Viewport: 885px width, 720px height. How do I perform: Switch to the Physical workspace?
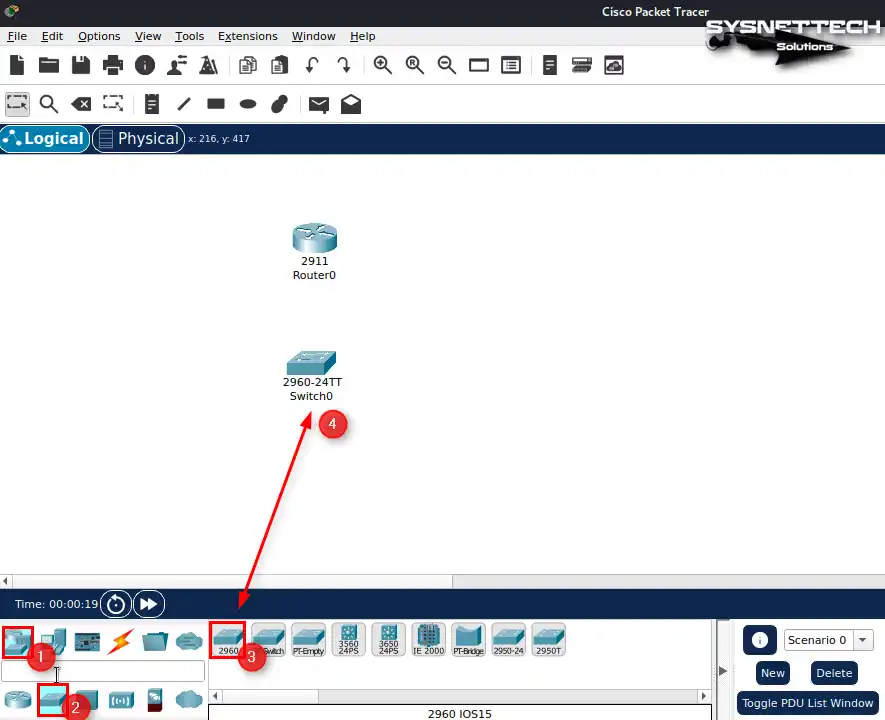point(138,139)
